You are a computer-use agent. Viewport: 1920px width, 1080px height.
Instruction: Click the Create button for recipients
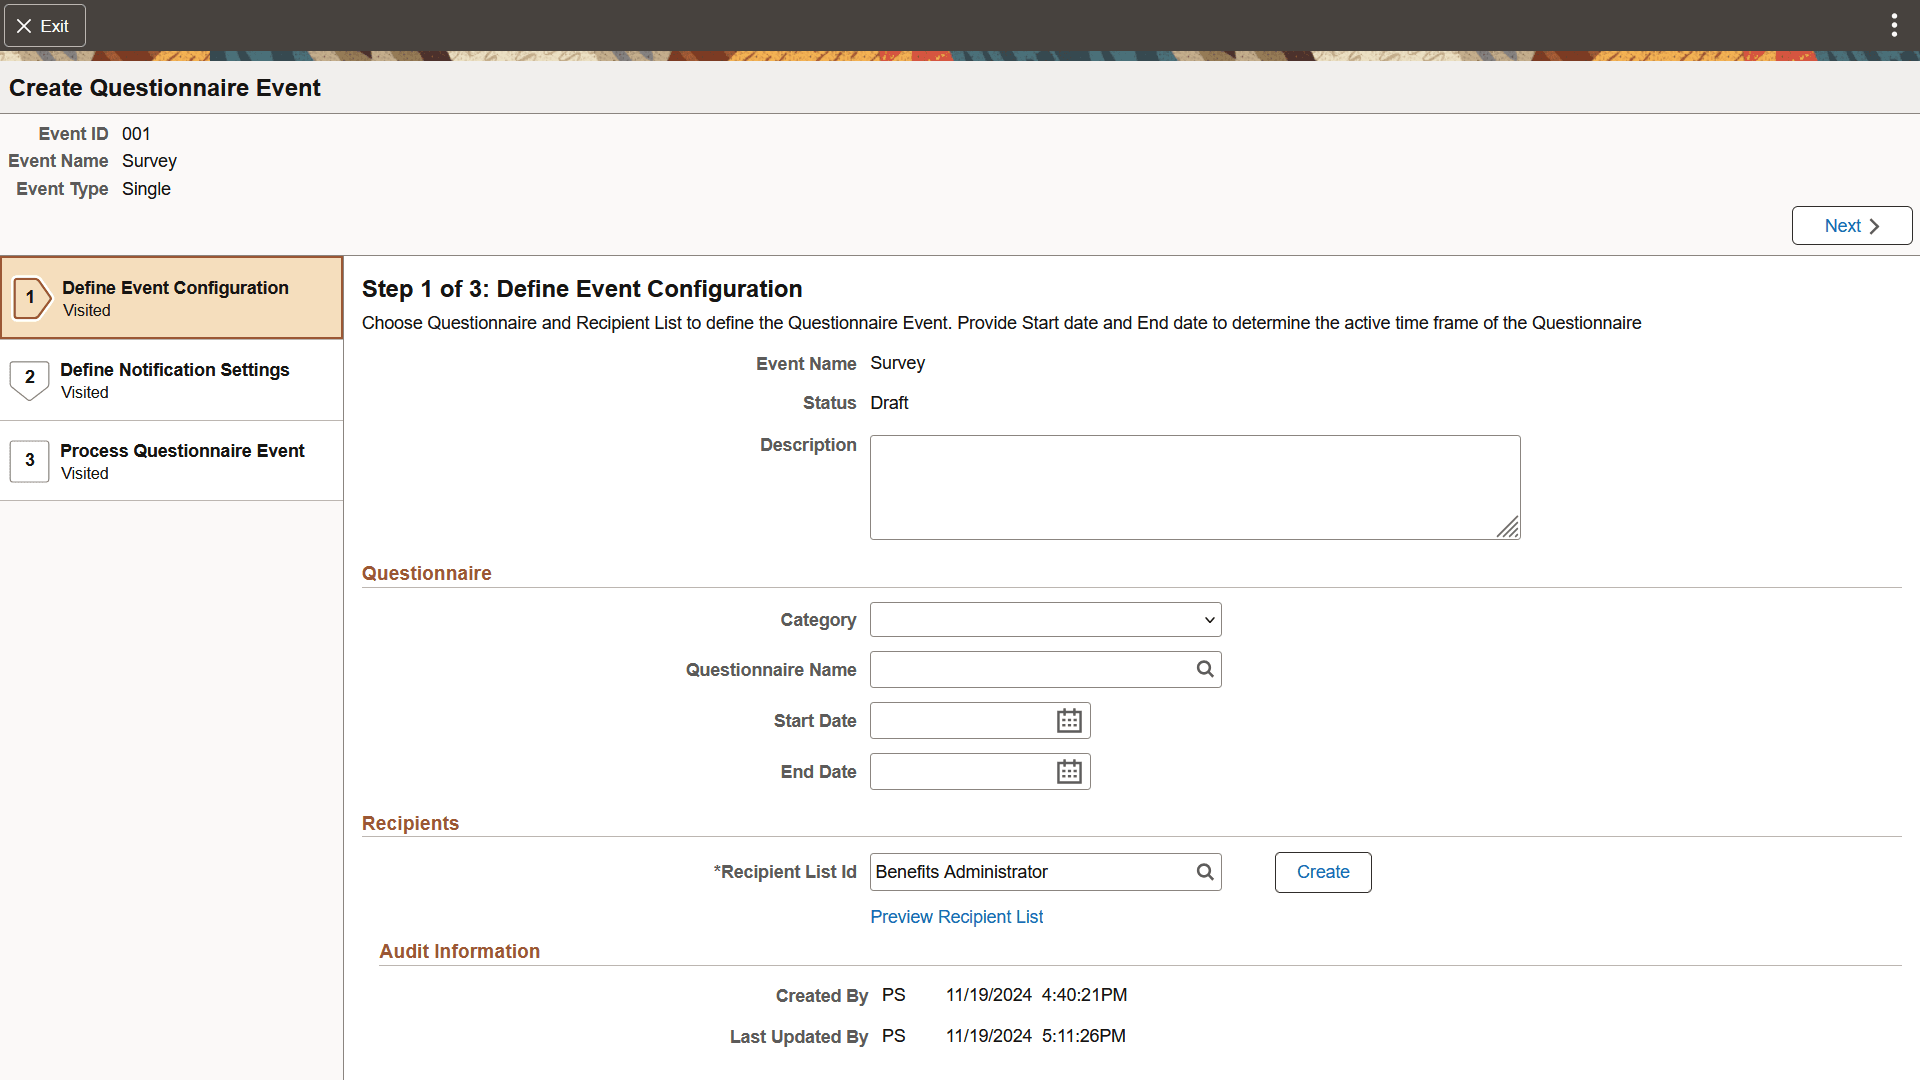[1322, 871]
